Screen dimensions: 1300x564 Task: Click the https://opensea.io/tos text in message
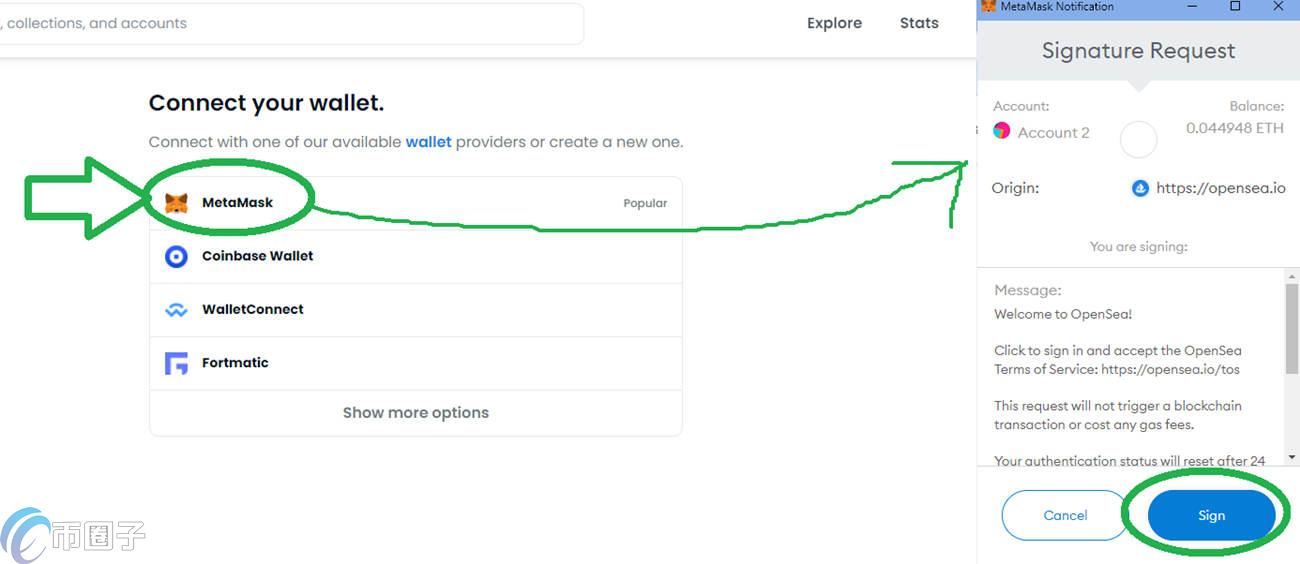(x=1170, y=369)
